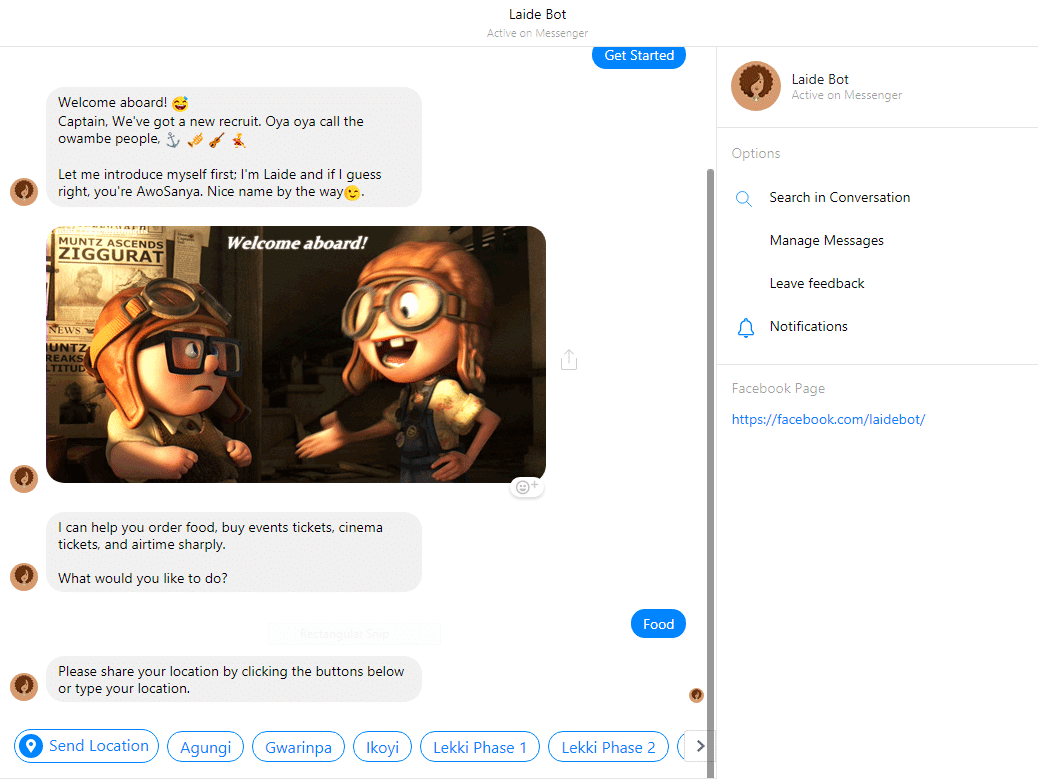Open Manage Messages option
This screenshot has width=1038, height=779.
[x=826, y=240]
